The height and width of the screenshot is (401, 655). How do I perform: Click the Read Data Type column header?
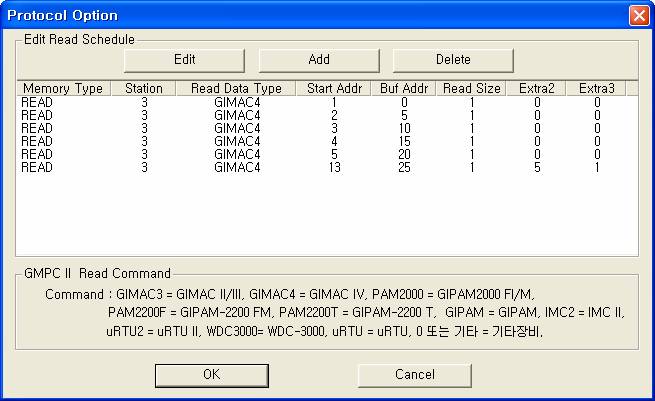click(236, 89)
